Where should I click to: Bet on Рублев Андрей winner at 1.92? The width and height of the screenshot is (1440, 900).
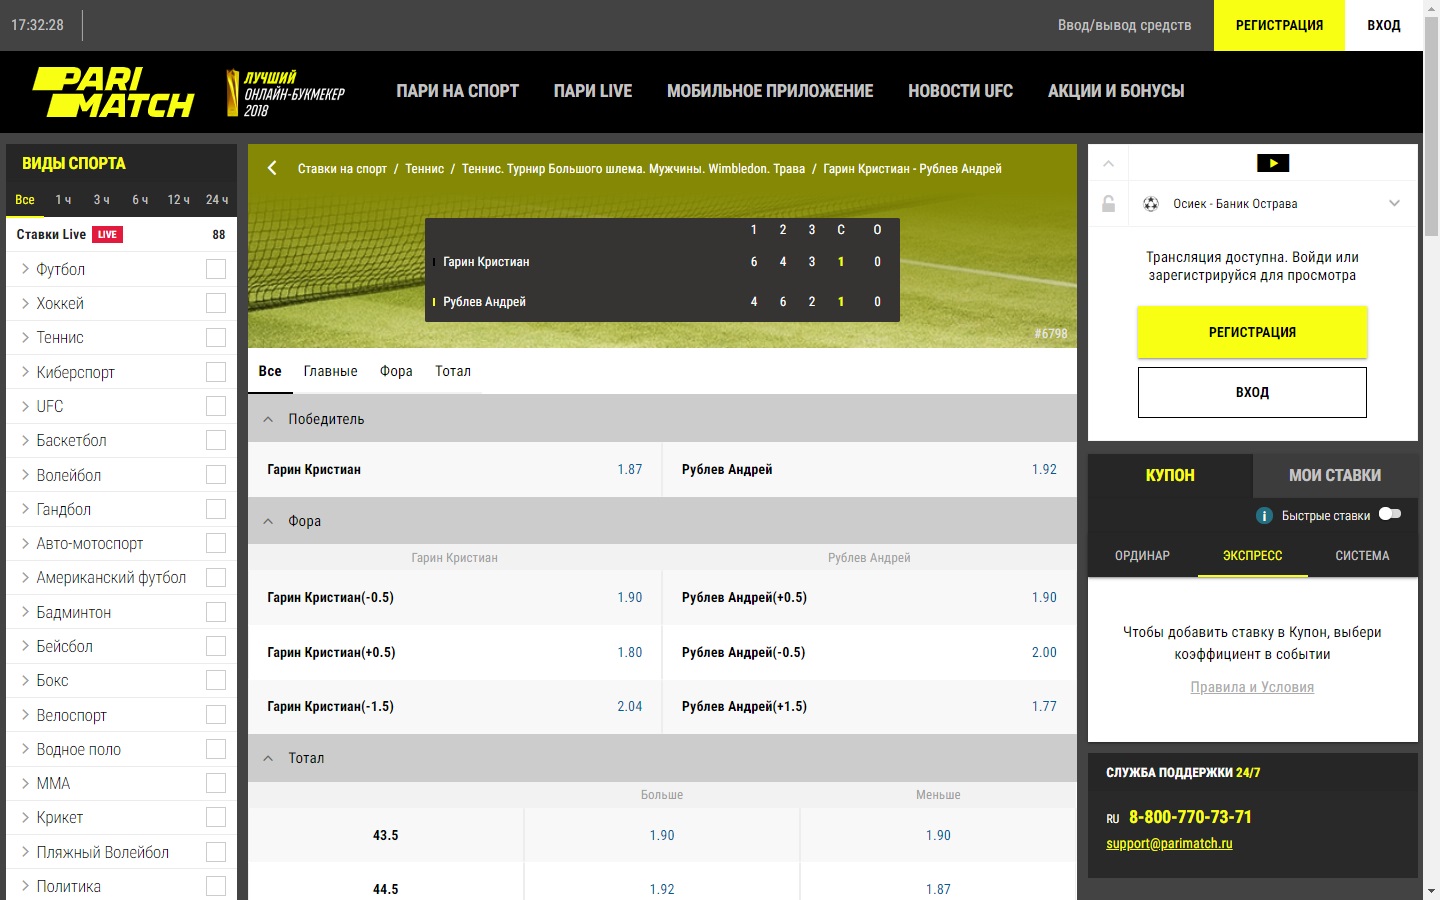[870, 469]
